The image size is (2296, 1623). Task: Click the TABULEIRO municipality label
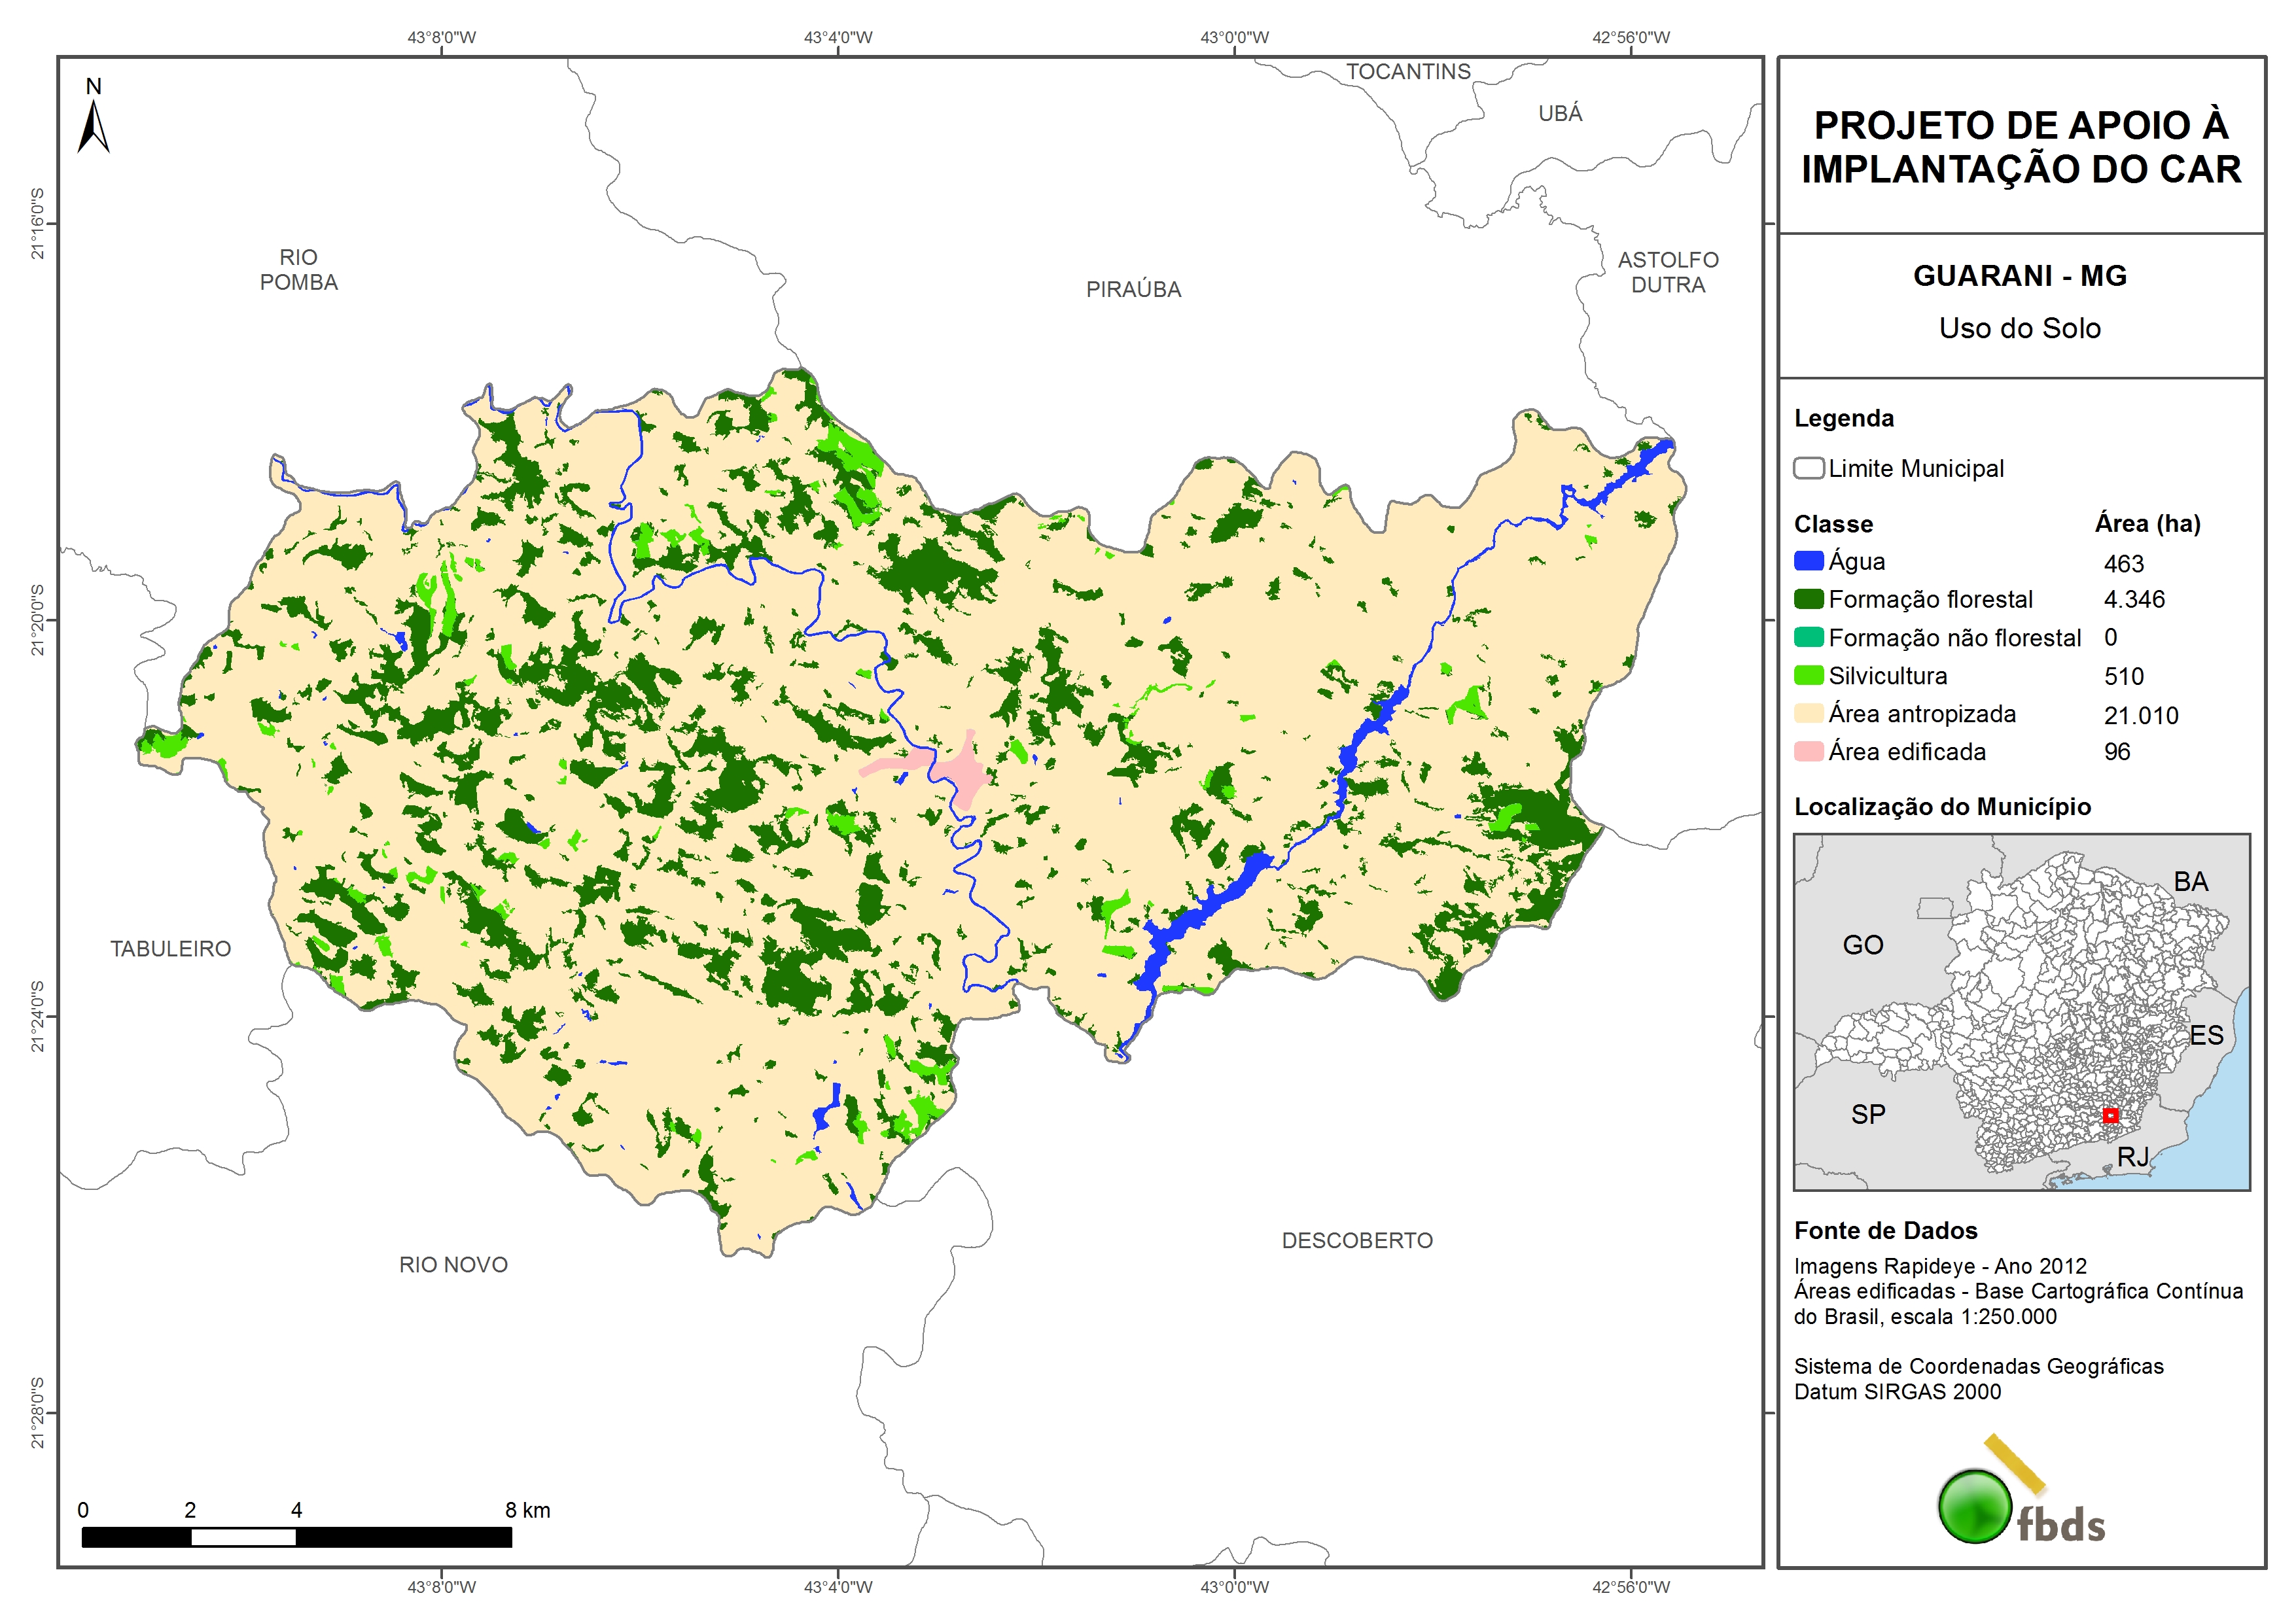pos(170,949)
